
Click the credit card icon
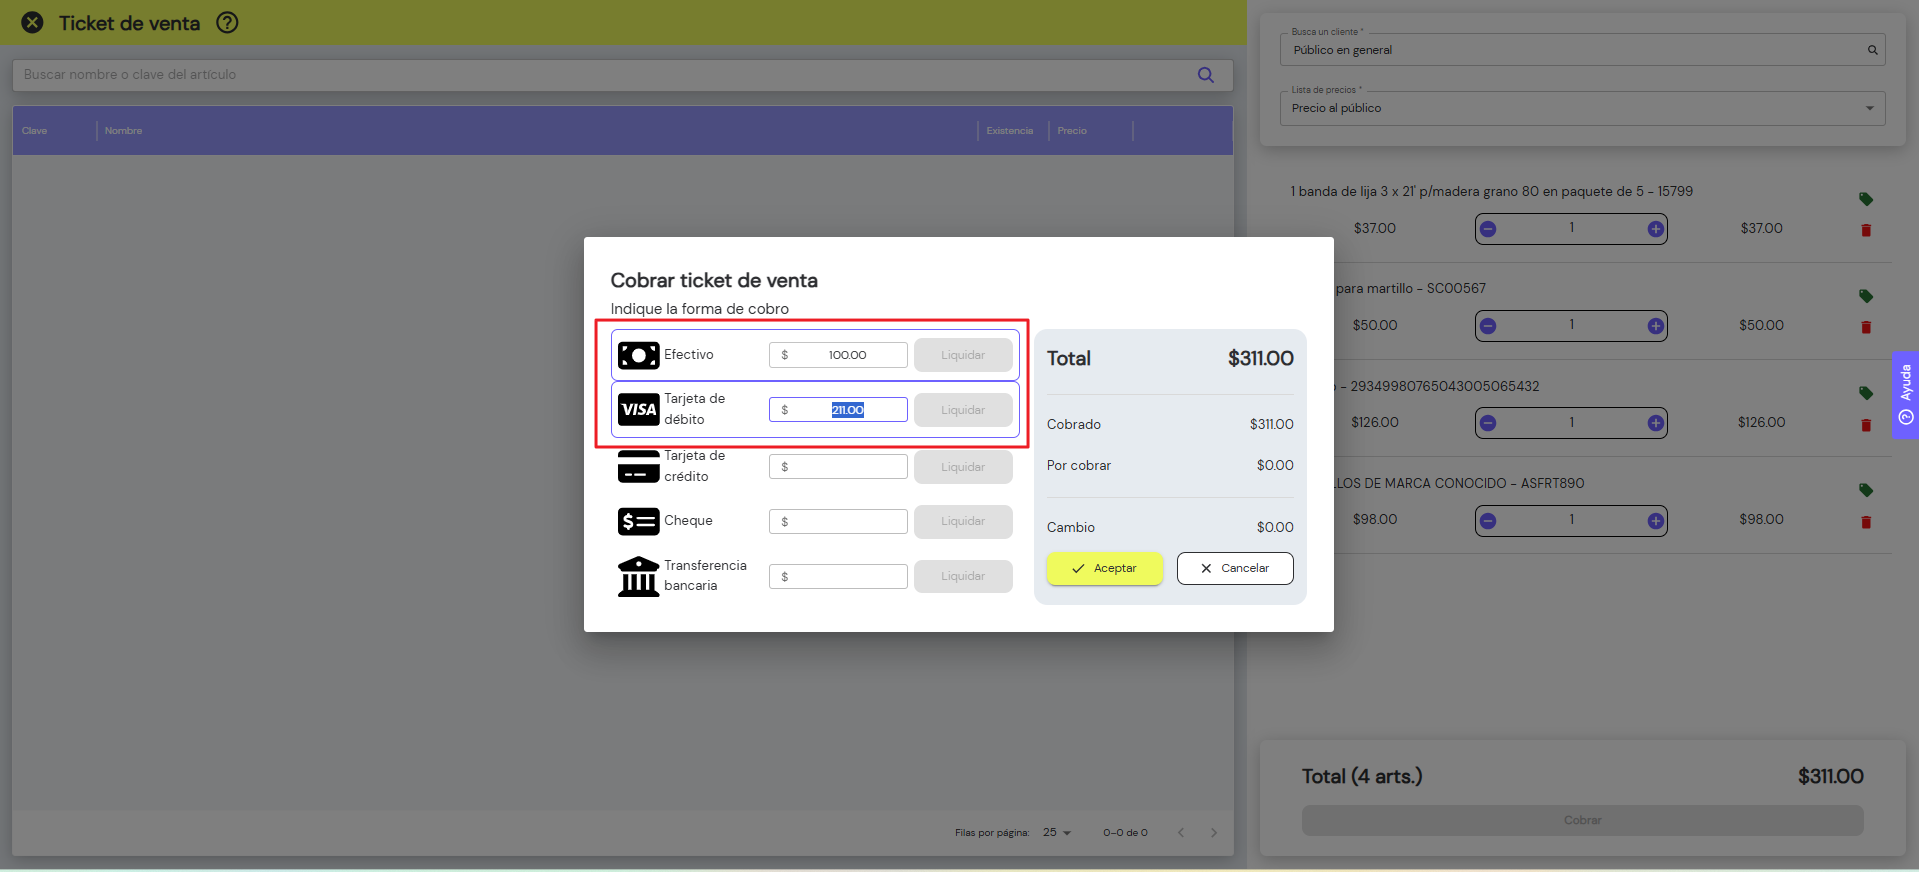pos(638,466)
